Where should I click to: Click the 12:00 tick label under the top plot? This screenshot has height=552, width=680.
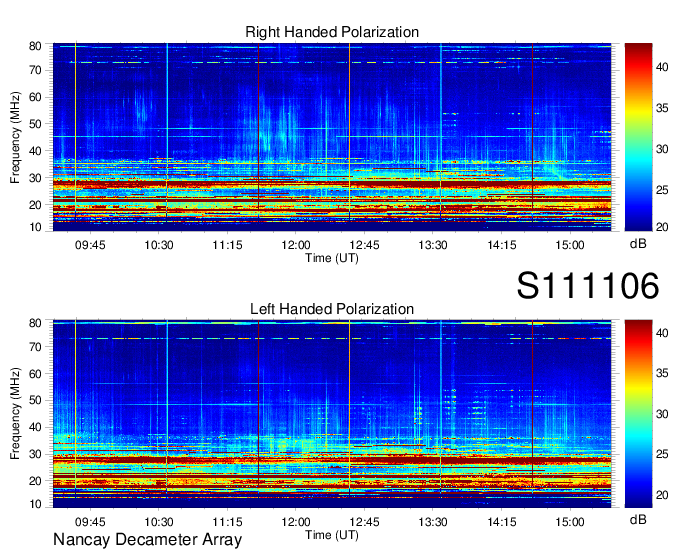[x=296, y=245]
